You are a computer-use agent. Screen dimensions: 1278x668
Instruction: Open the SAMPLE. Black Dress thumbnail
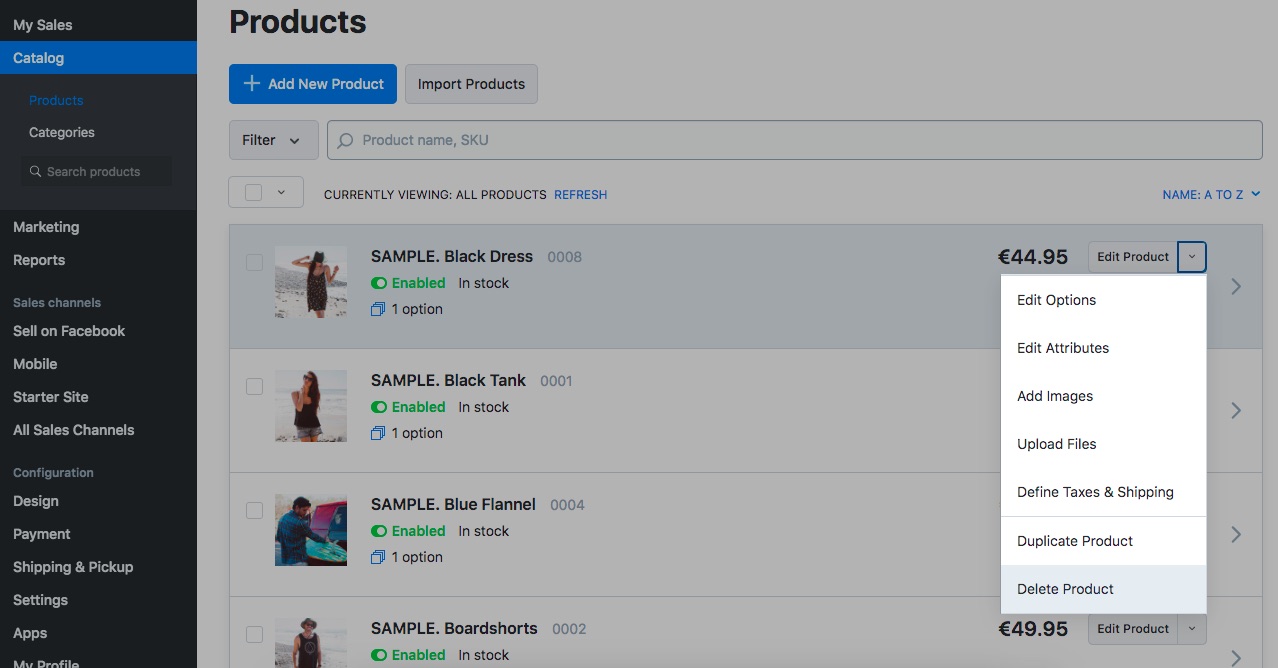(x=311, y=282)
